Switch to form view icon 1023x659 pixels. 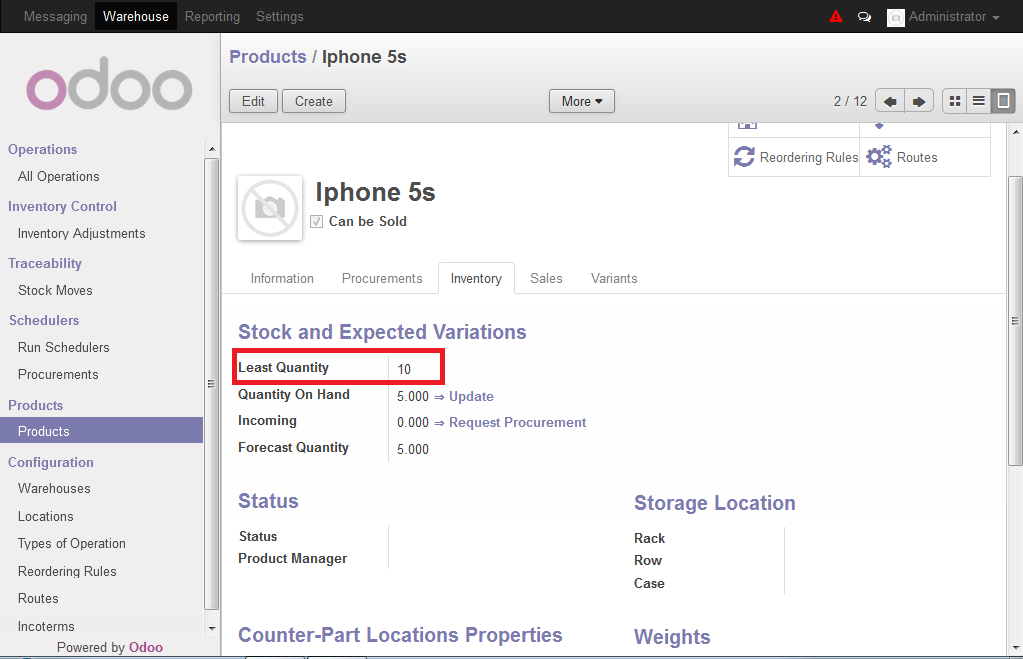(1003, 101)
